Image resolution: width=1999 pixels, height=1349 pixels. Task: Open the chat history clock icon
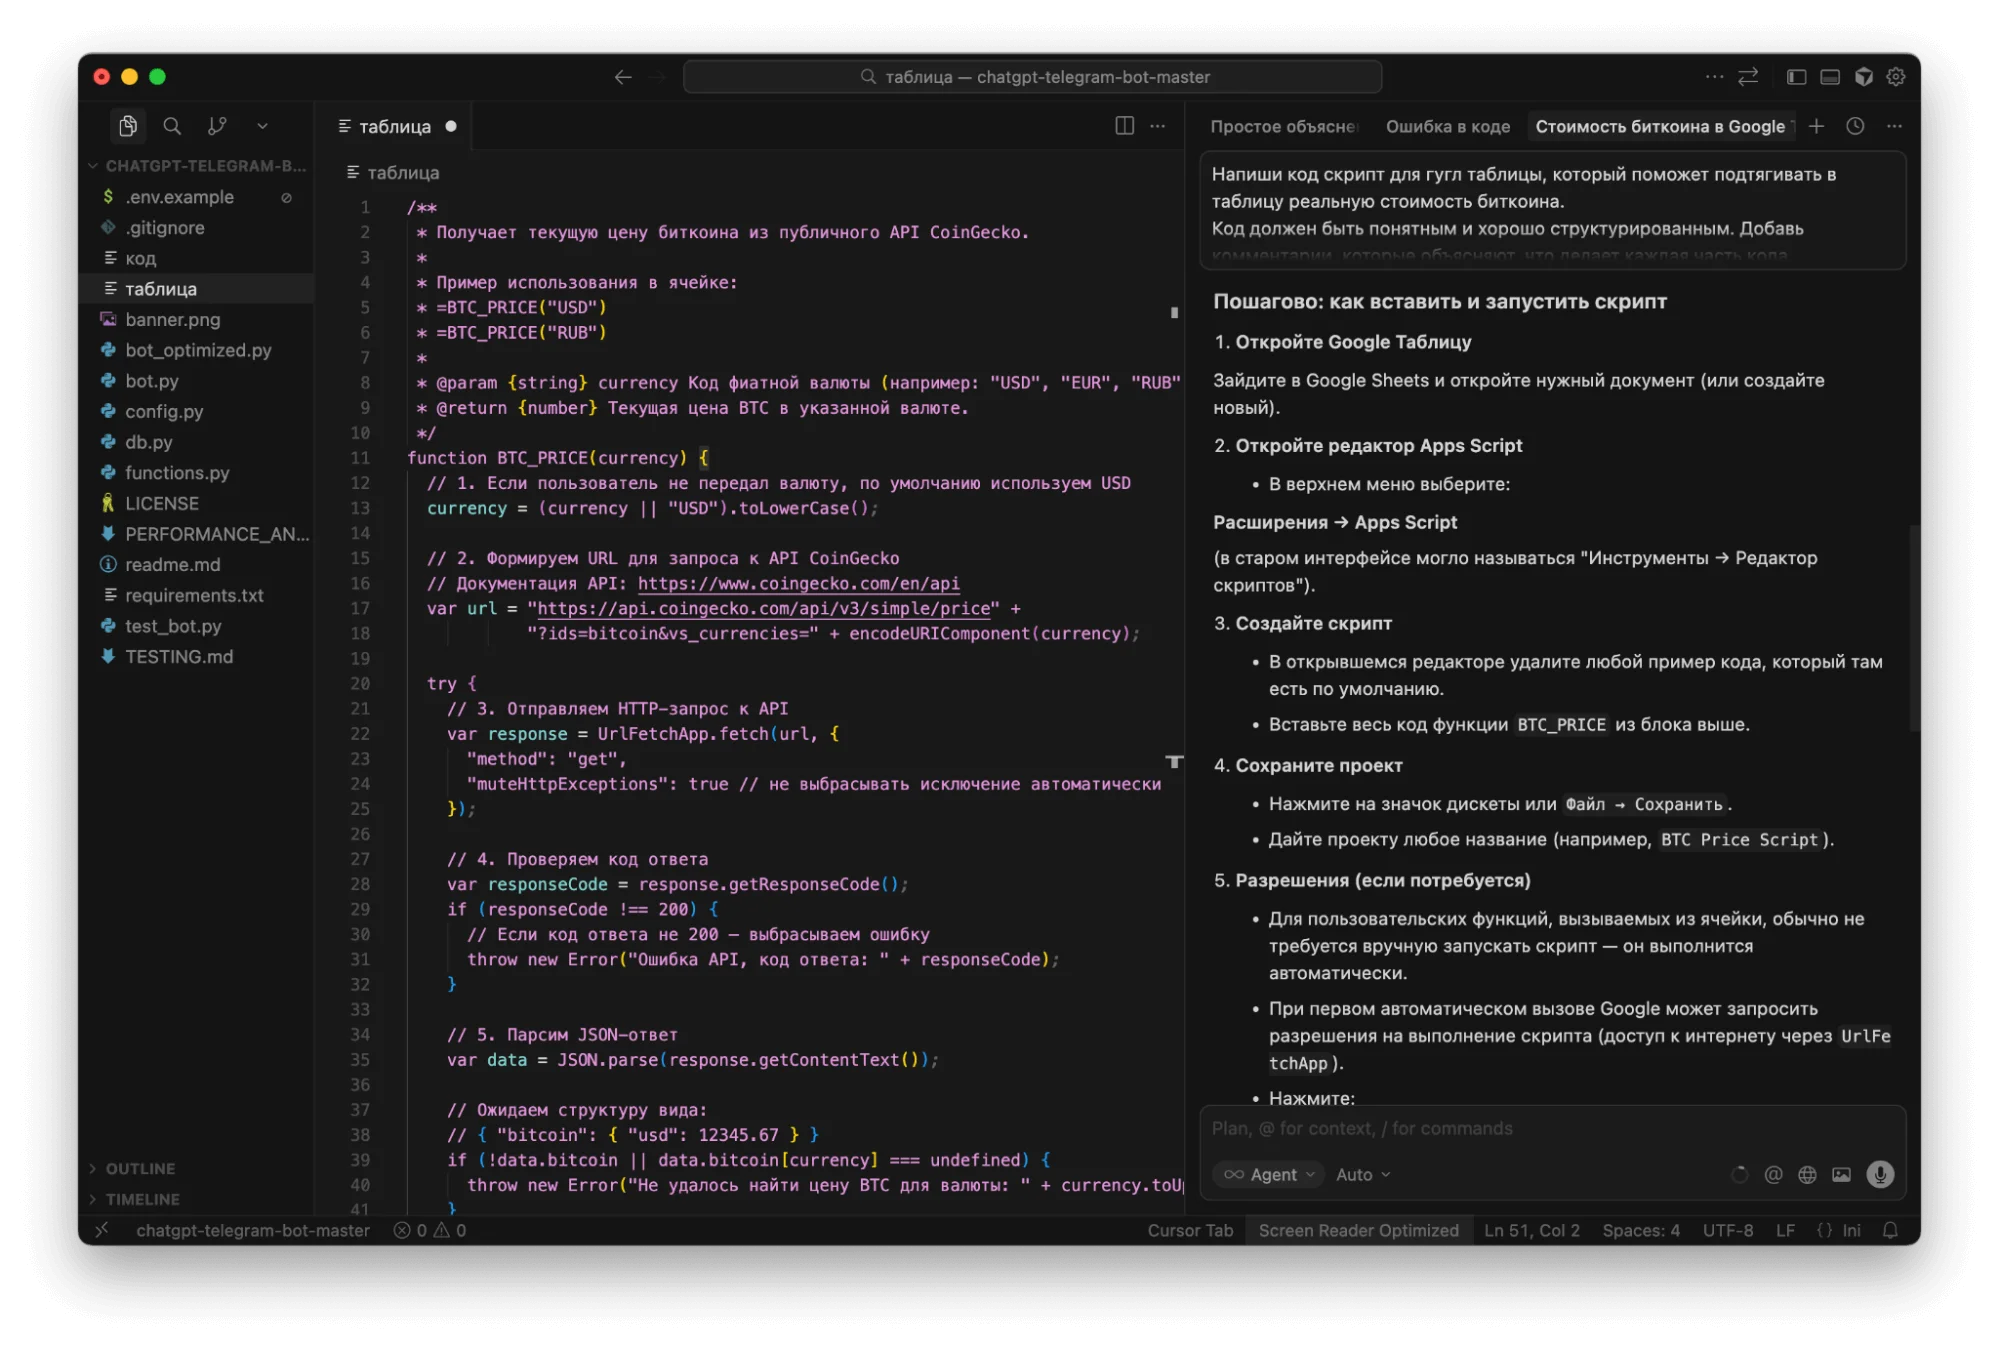pos(1855,126)
